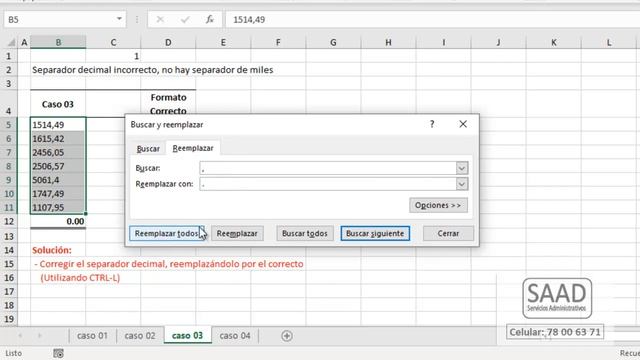Switch to the Buscar tab
640x360 pixels.
point(148,149)
